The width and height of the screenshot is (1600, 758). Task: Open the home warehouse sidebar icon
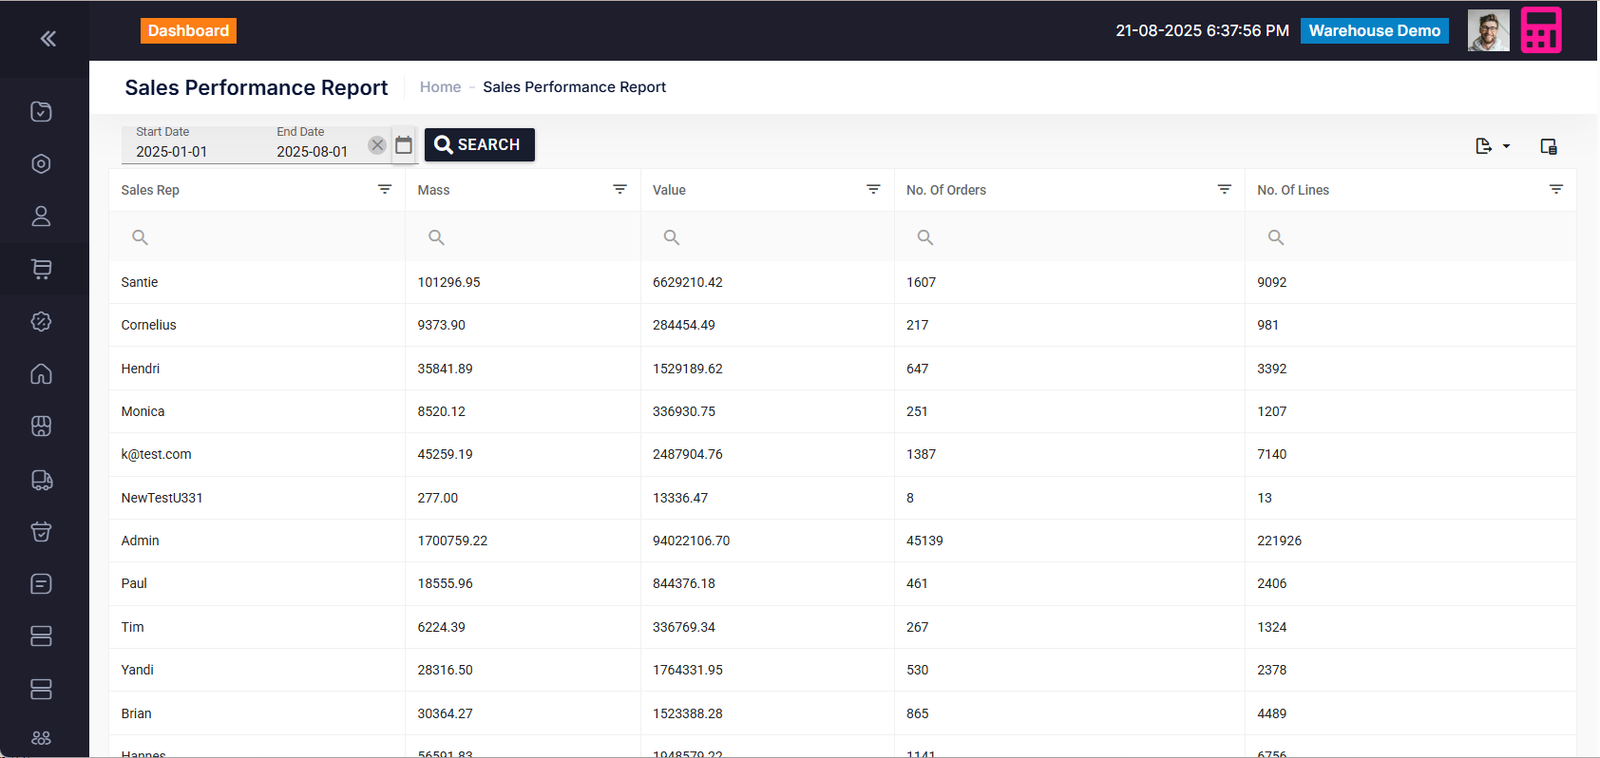coord(41,374)
